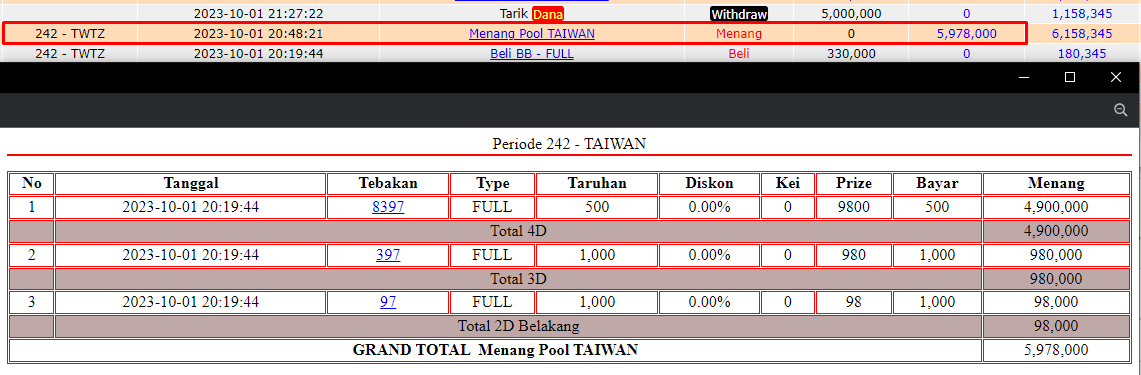This screenshot has height=375, width=1141.
Task: Click the Tanggal column header
Action: (x=191, y=183)
